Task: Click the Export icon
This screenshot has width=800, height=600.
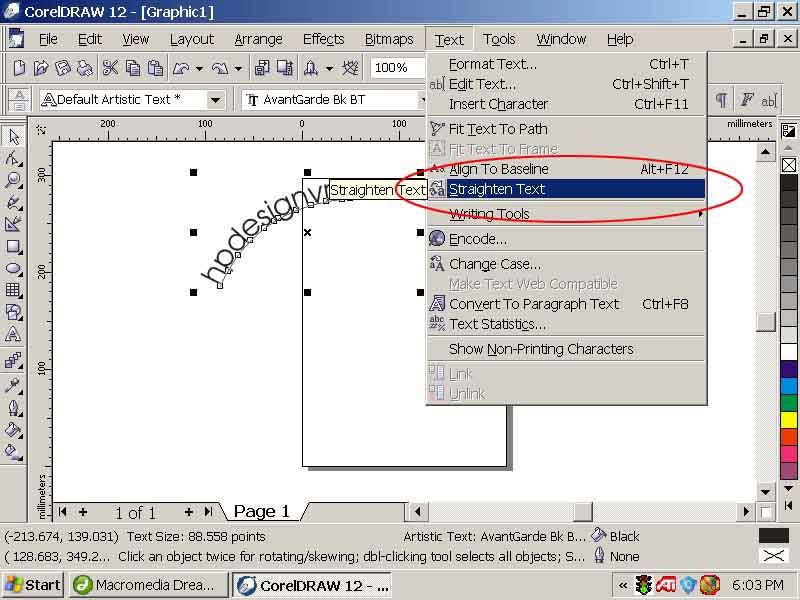Action: 285,68
